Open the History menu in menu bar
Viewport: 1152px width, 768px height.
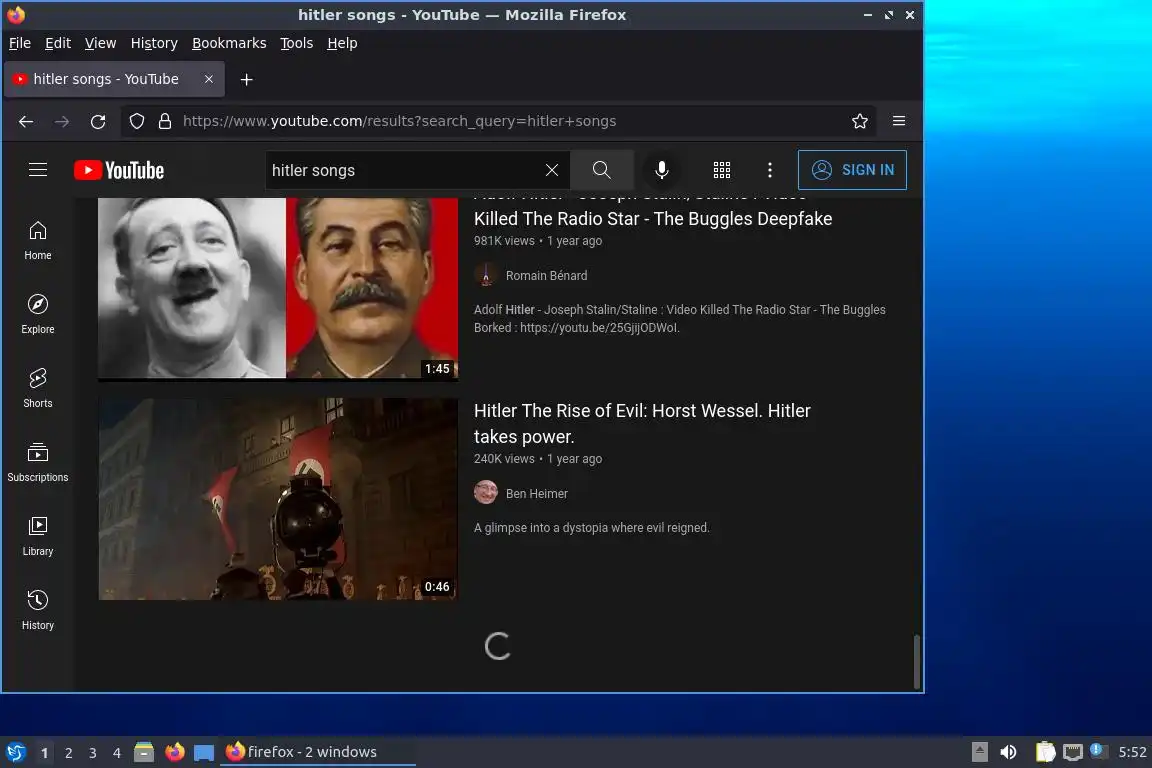(154, 43)
